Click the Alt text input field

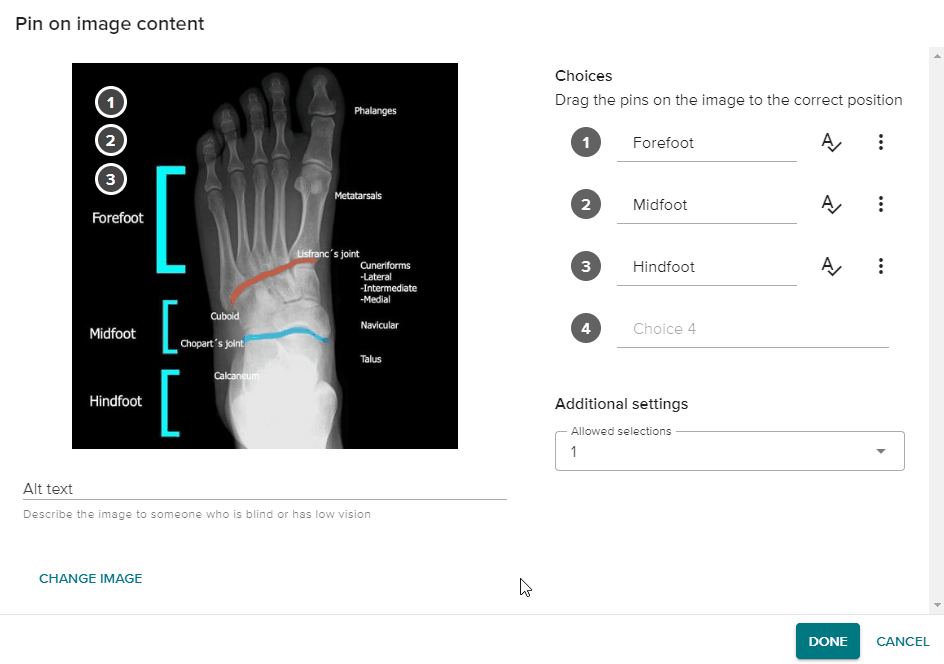pyautogui.click(x=265, y=489)
